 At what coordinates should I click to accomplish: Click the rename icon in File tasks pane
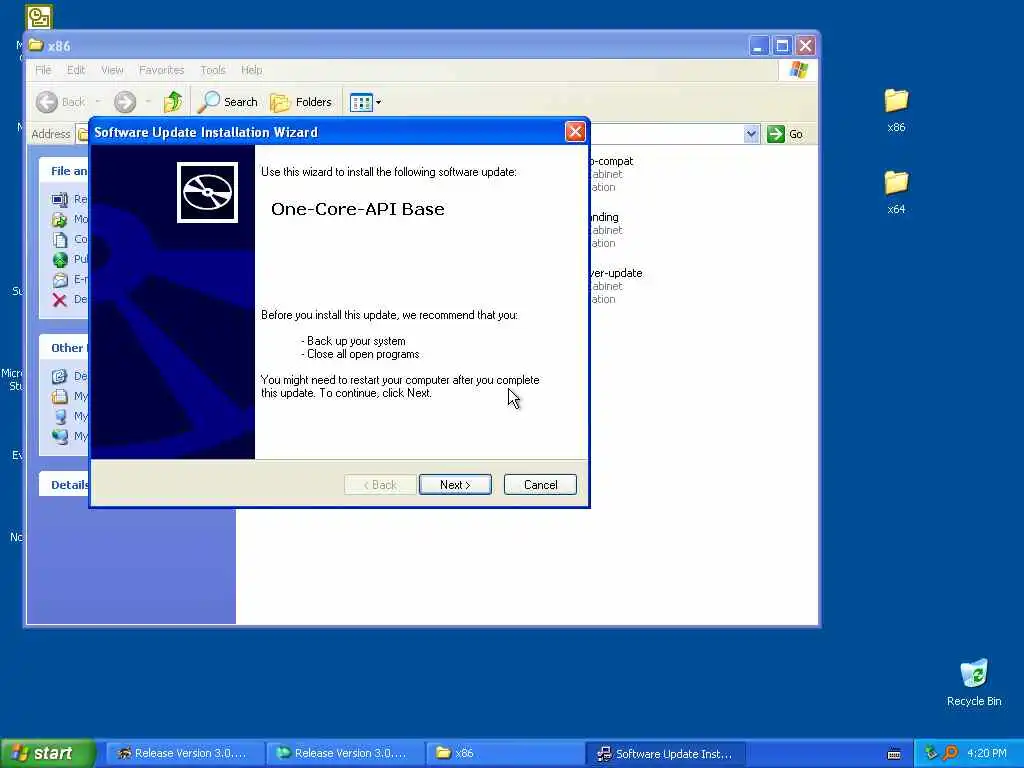coord(59,199)
